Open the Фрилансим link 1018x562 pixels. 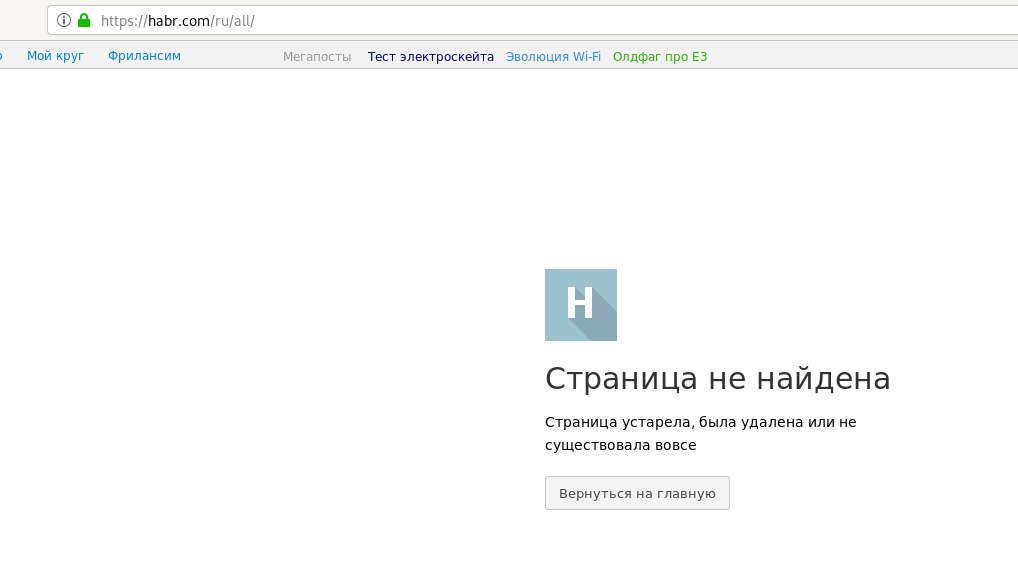click(144, 56)
